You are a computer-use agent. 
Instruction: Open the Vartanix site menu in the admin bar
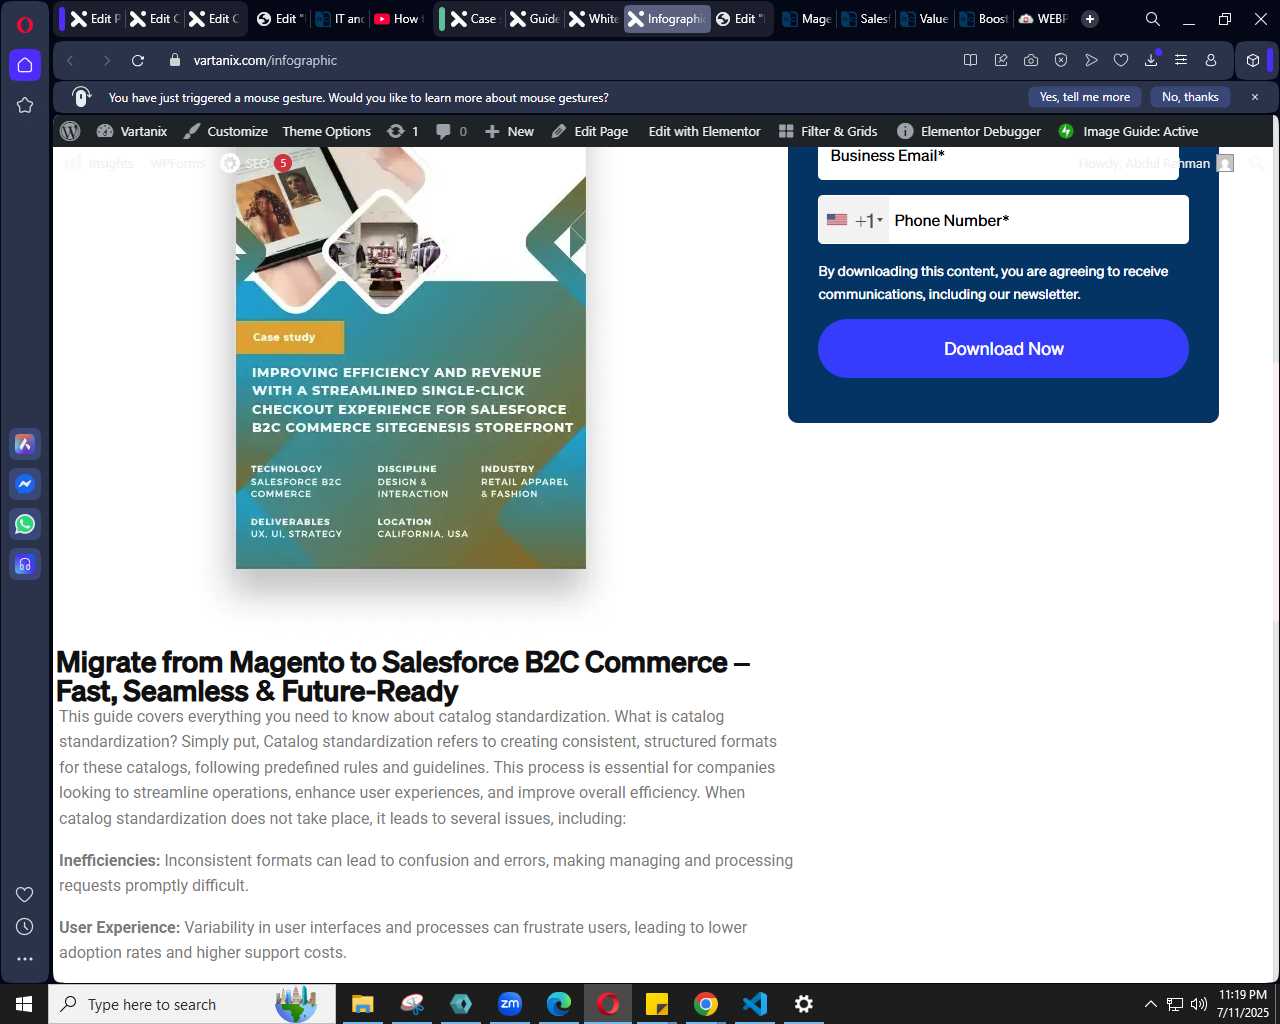132,131
